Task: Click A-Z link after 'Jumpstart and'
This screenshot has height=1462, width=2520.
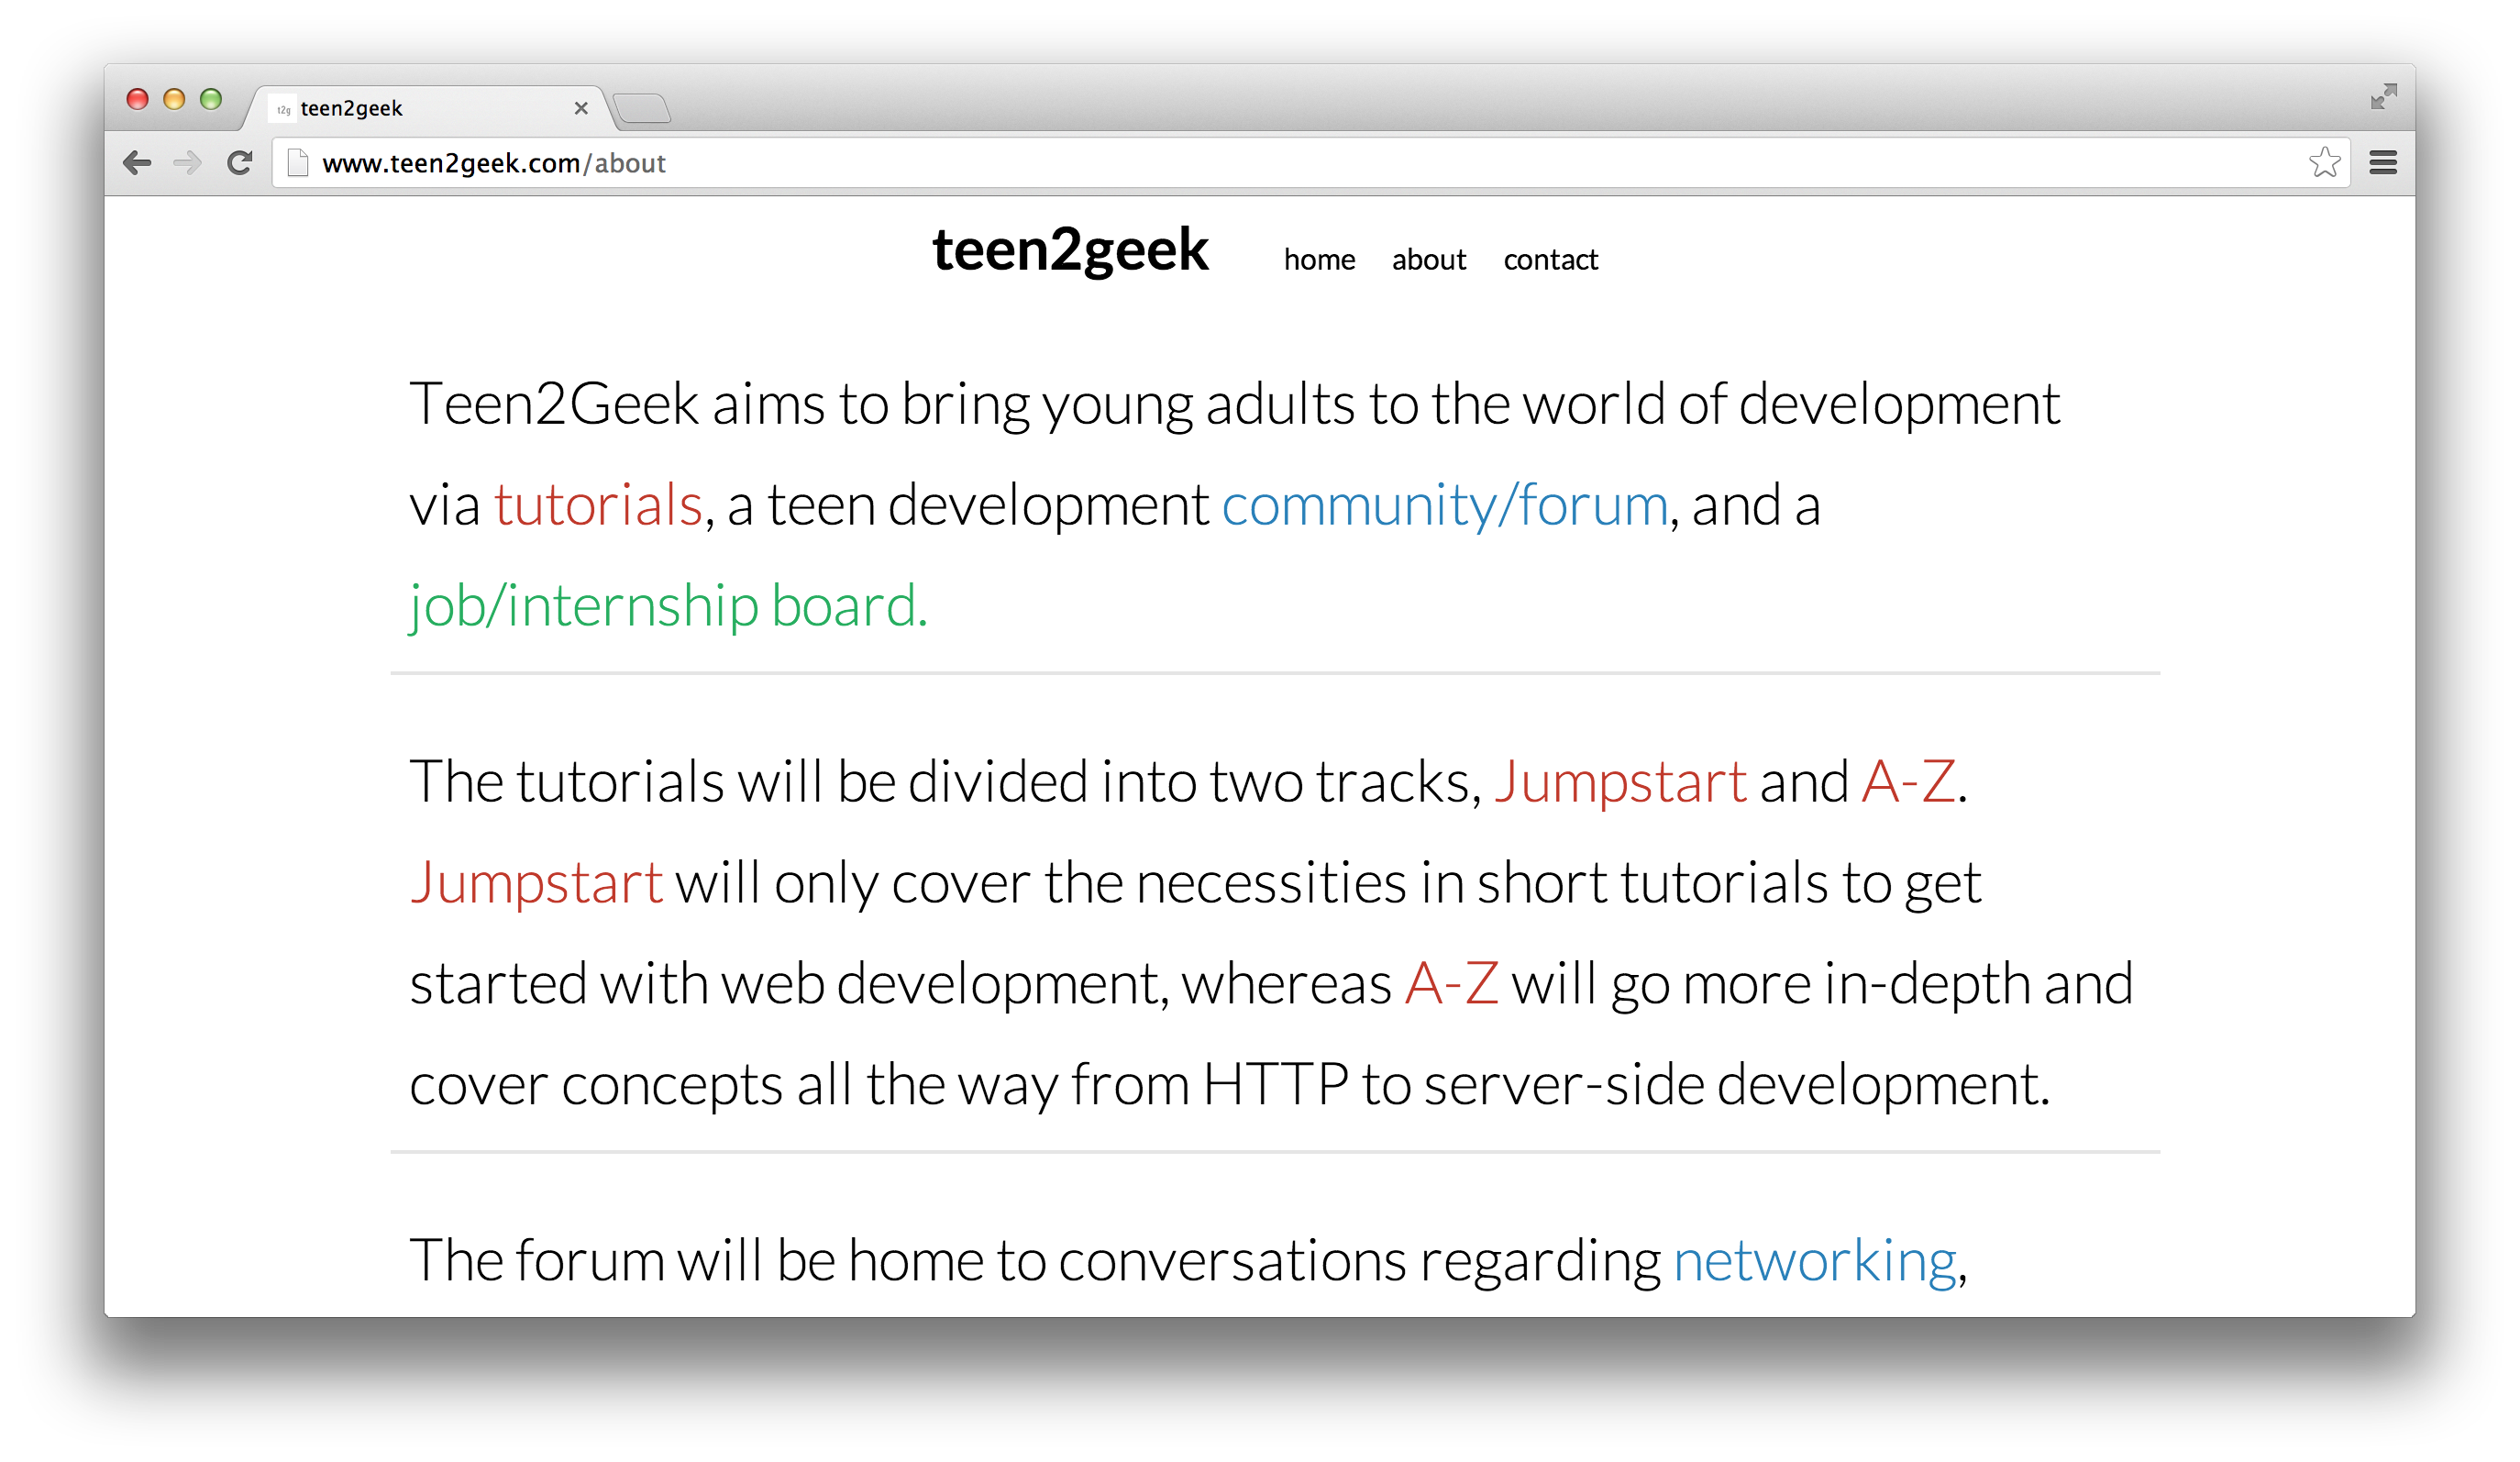Action: tap(1907, 781)
